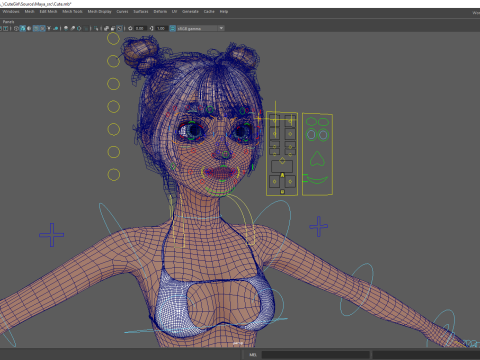Screen dimensions: 480x360
Task: Select the topmost yellow circle rig control
Action: pos(113,38)
